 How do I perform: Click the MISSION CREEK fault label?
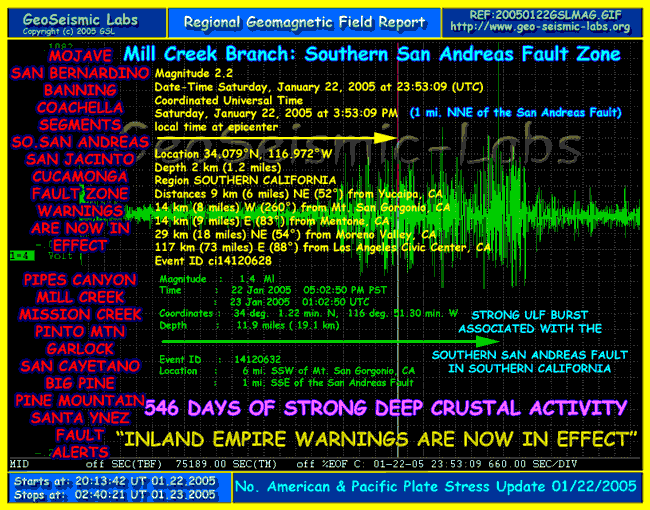[x=80, y=314]
